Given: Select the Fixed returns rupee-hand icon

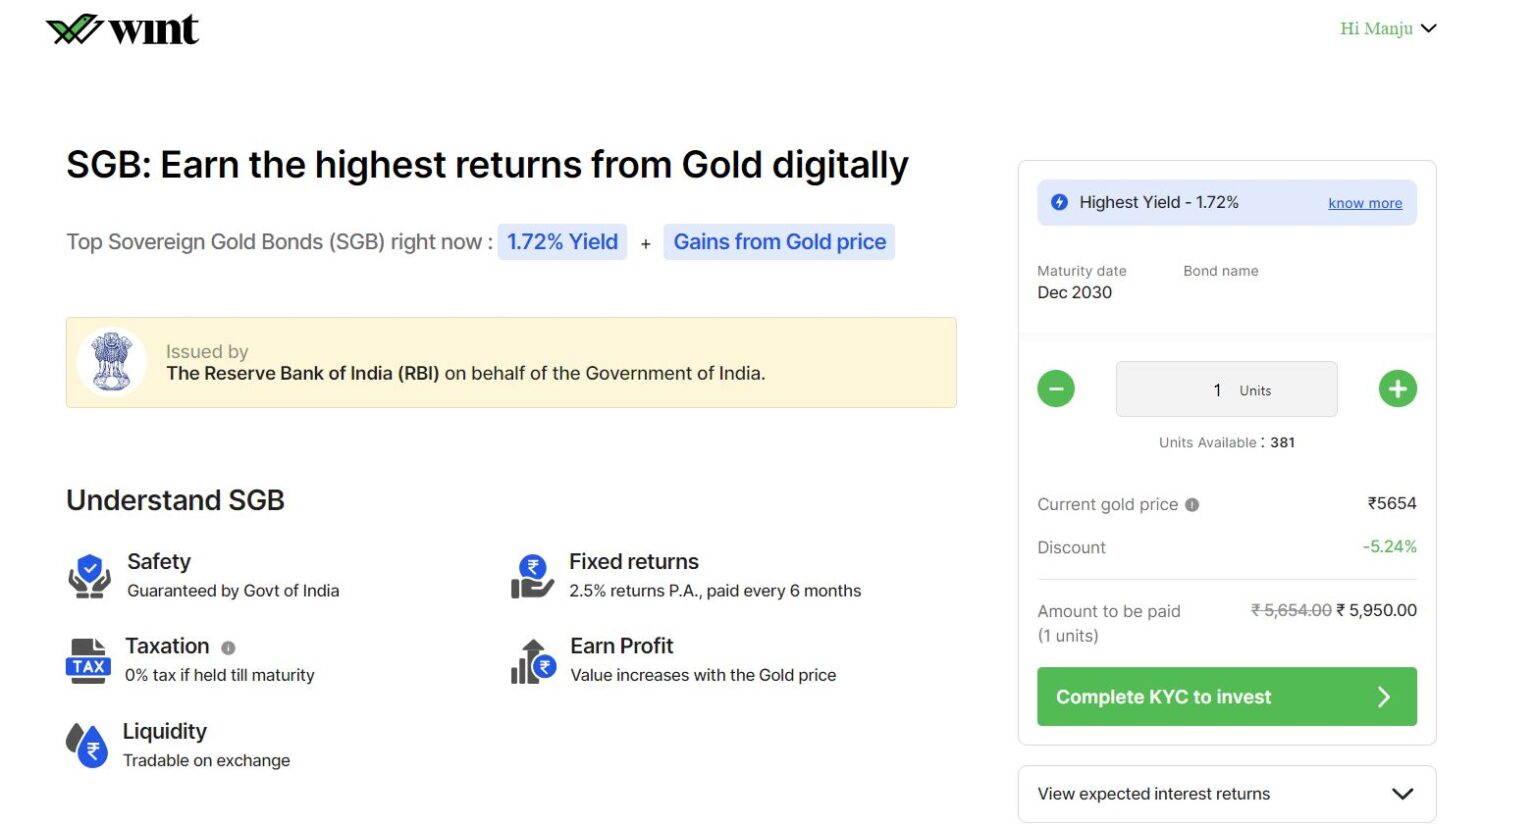Looking at the screenshot, I should (x=532, y=574).
